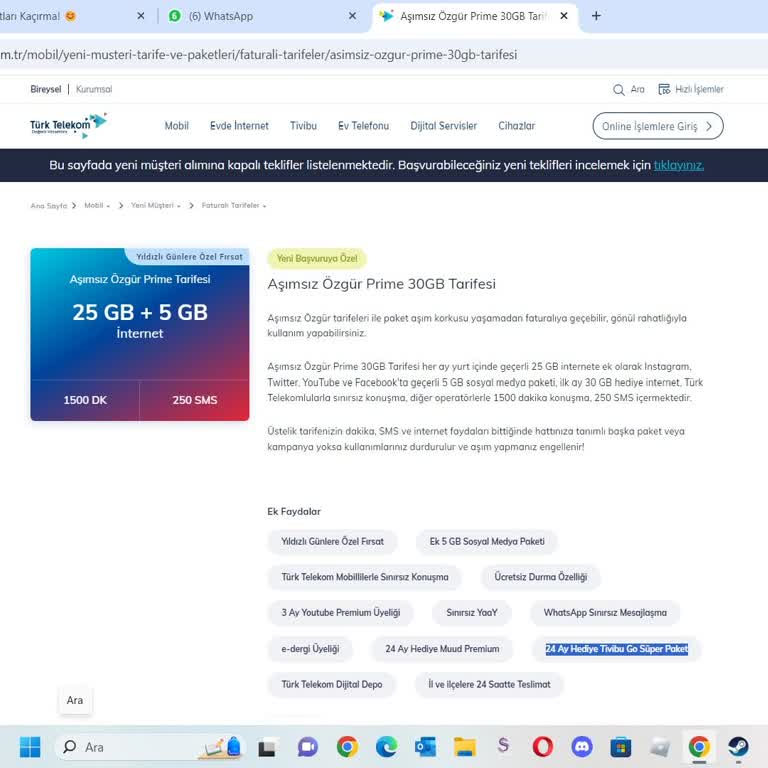
Task: Open a new browser tab
Action: [596, 16]
